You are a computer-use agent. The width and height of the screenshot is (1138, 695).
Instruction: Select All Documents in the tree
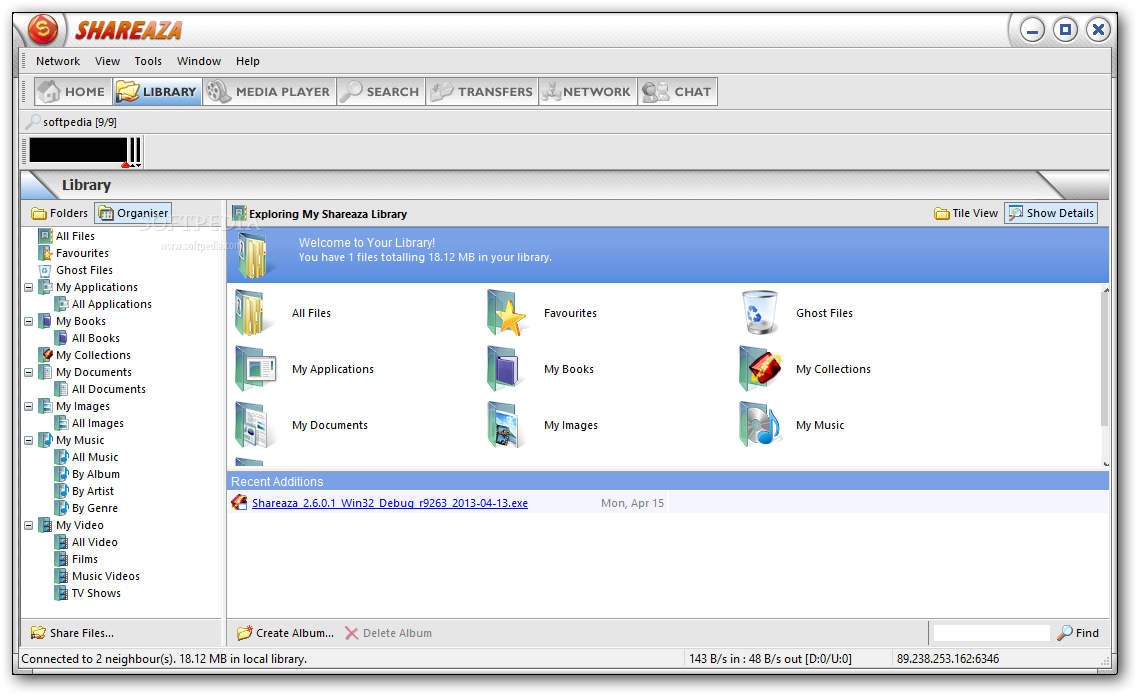(109, 389)
